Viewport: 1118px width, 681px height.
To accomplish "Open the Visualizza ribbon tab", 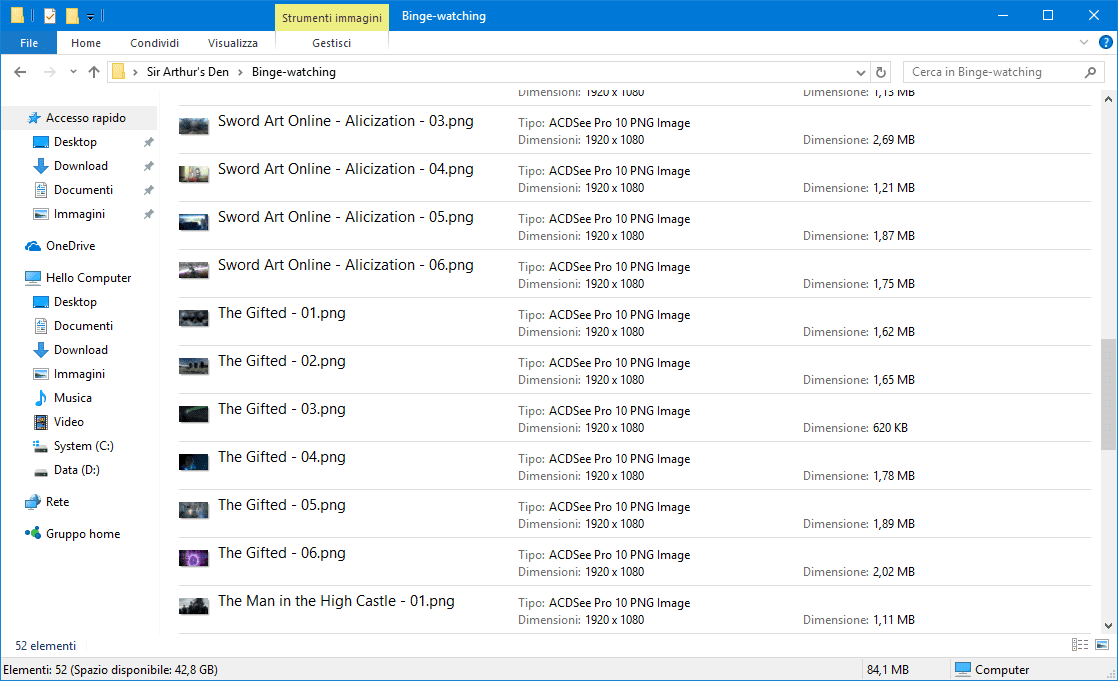I will (x=232, y=43).
